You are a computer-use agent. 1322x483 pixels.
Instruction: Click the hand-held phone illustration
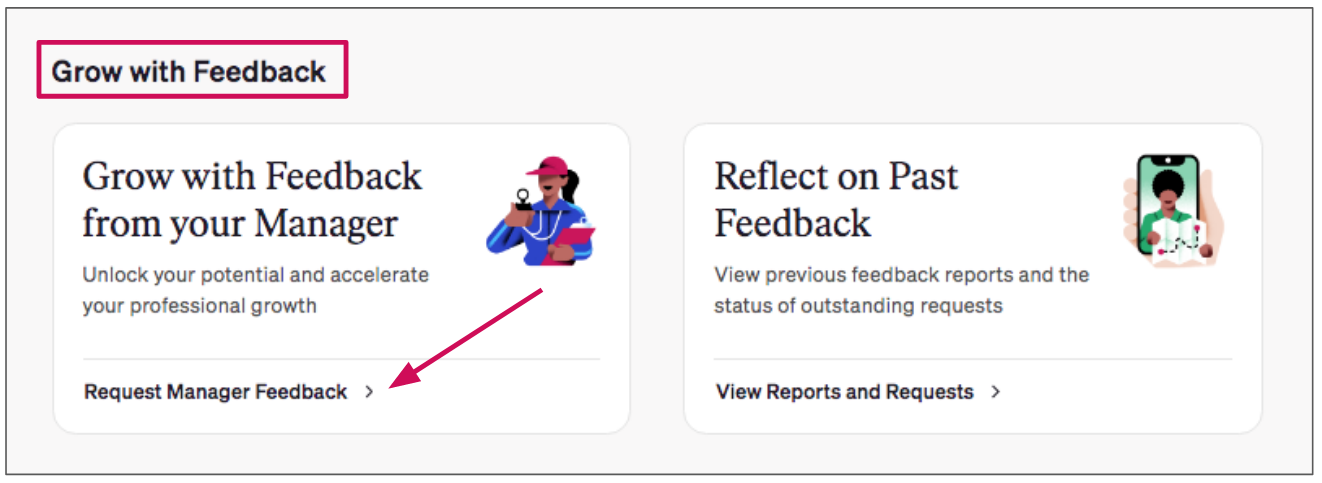tap(1174, 212)
